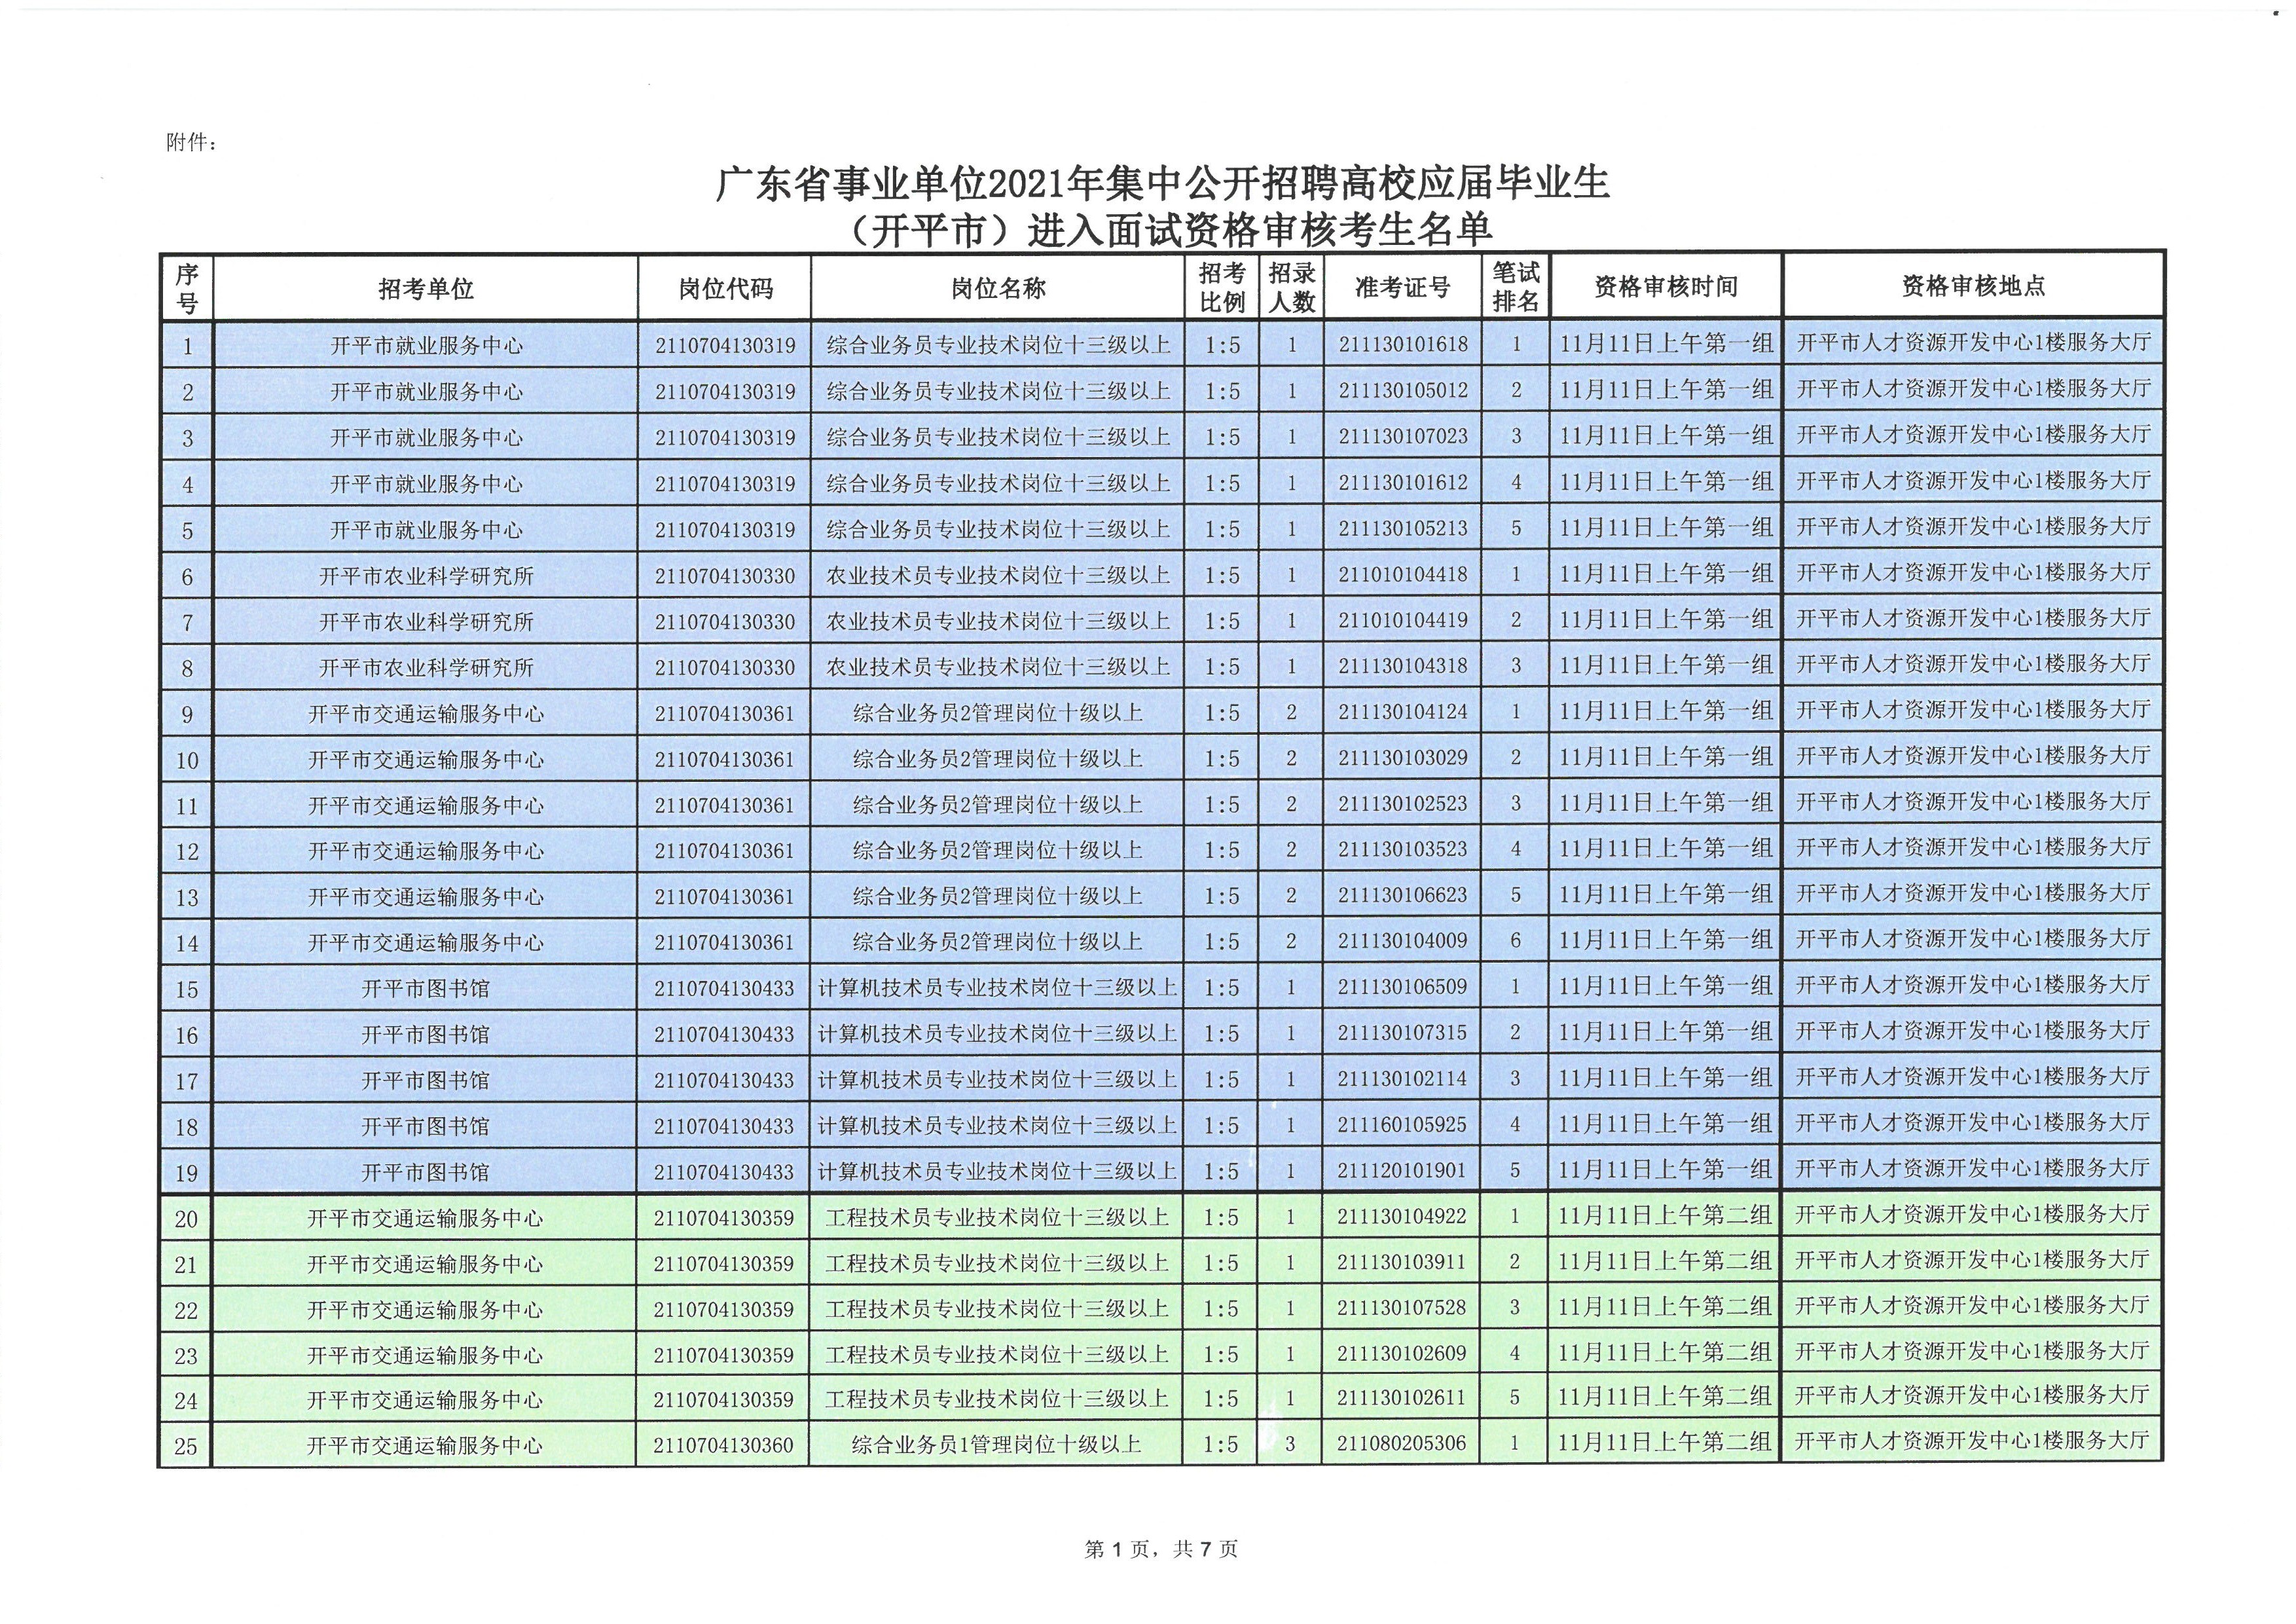Select admission number 211130101618
The image size is (2296, 1624).
pyautogui.click(x=1403, y=344)
